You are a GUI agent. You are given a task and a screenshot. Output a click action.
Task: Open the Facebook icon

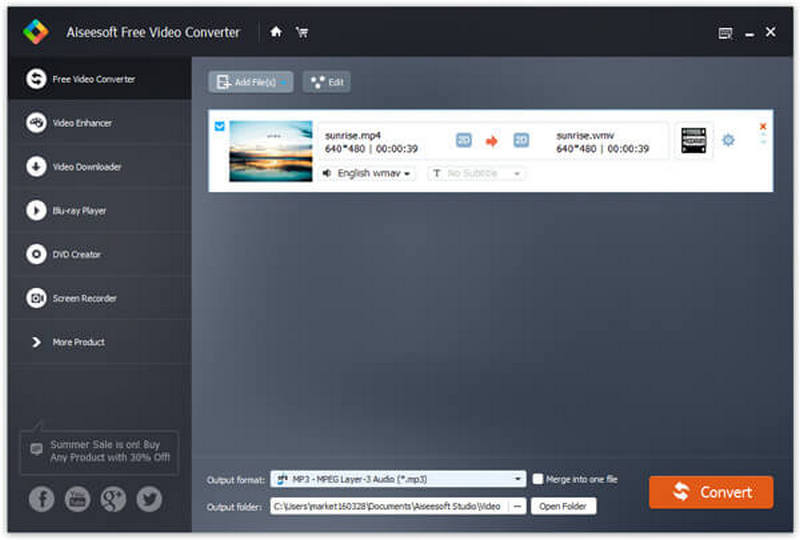41,499
